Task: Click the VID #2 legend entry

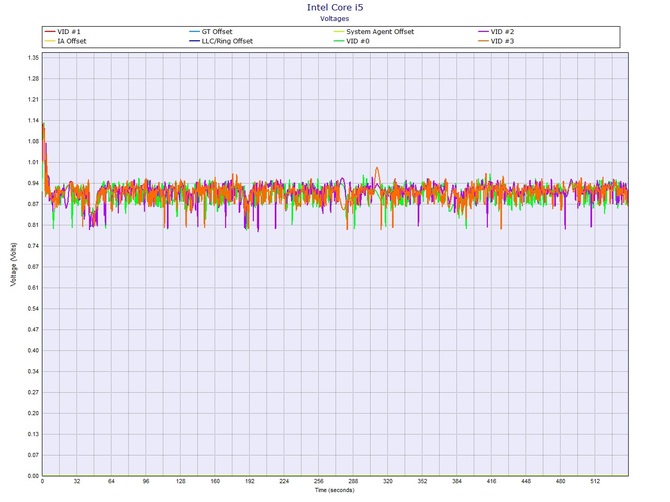Action: click(496, 32)
